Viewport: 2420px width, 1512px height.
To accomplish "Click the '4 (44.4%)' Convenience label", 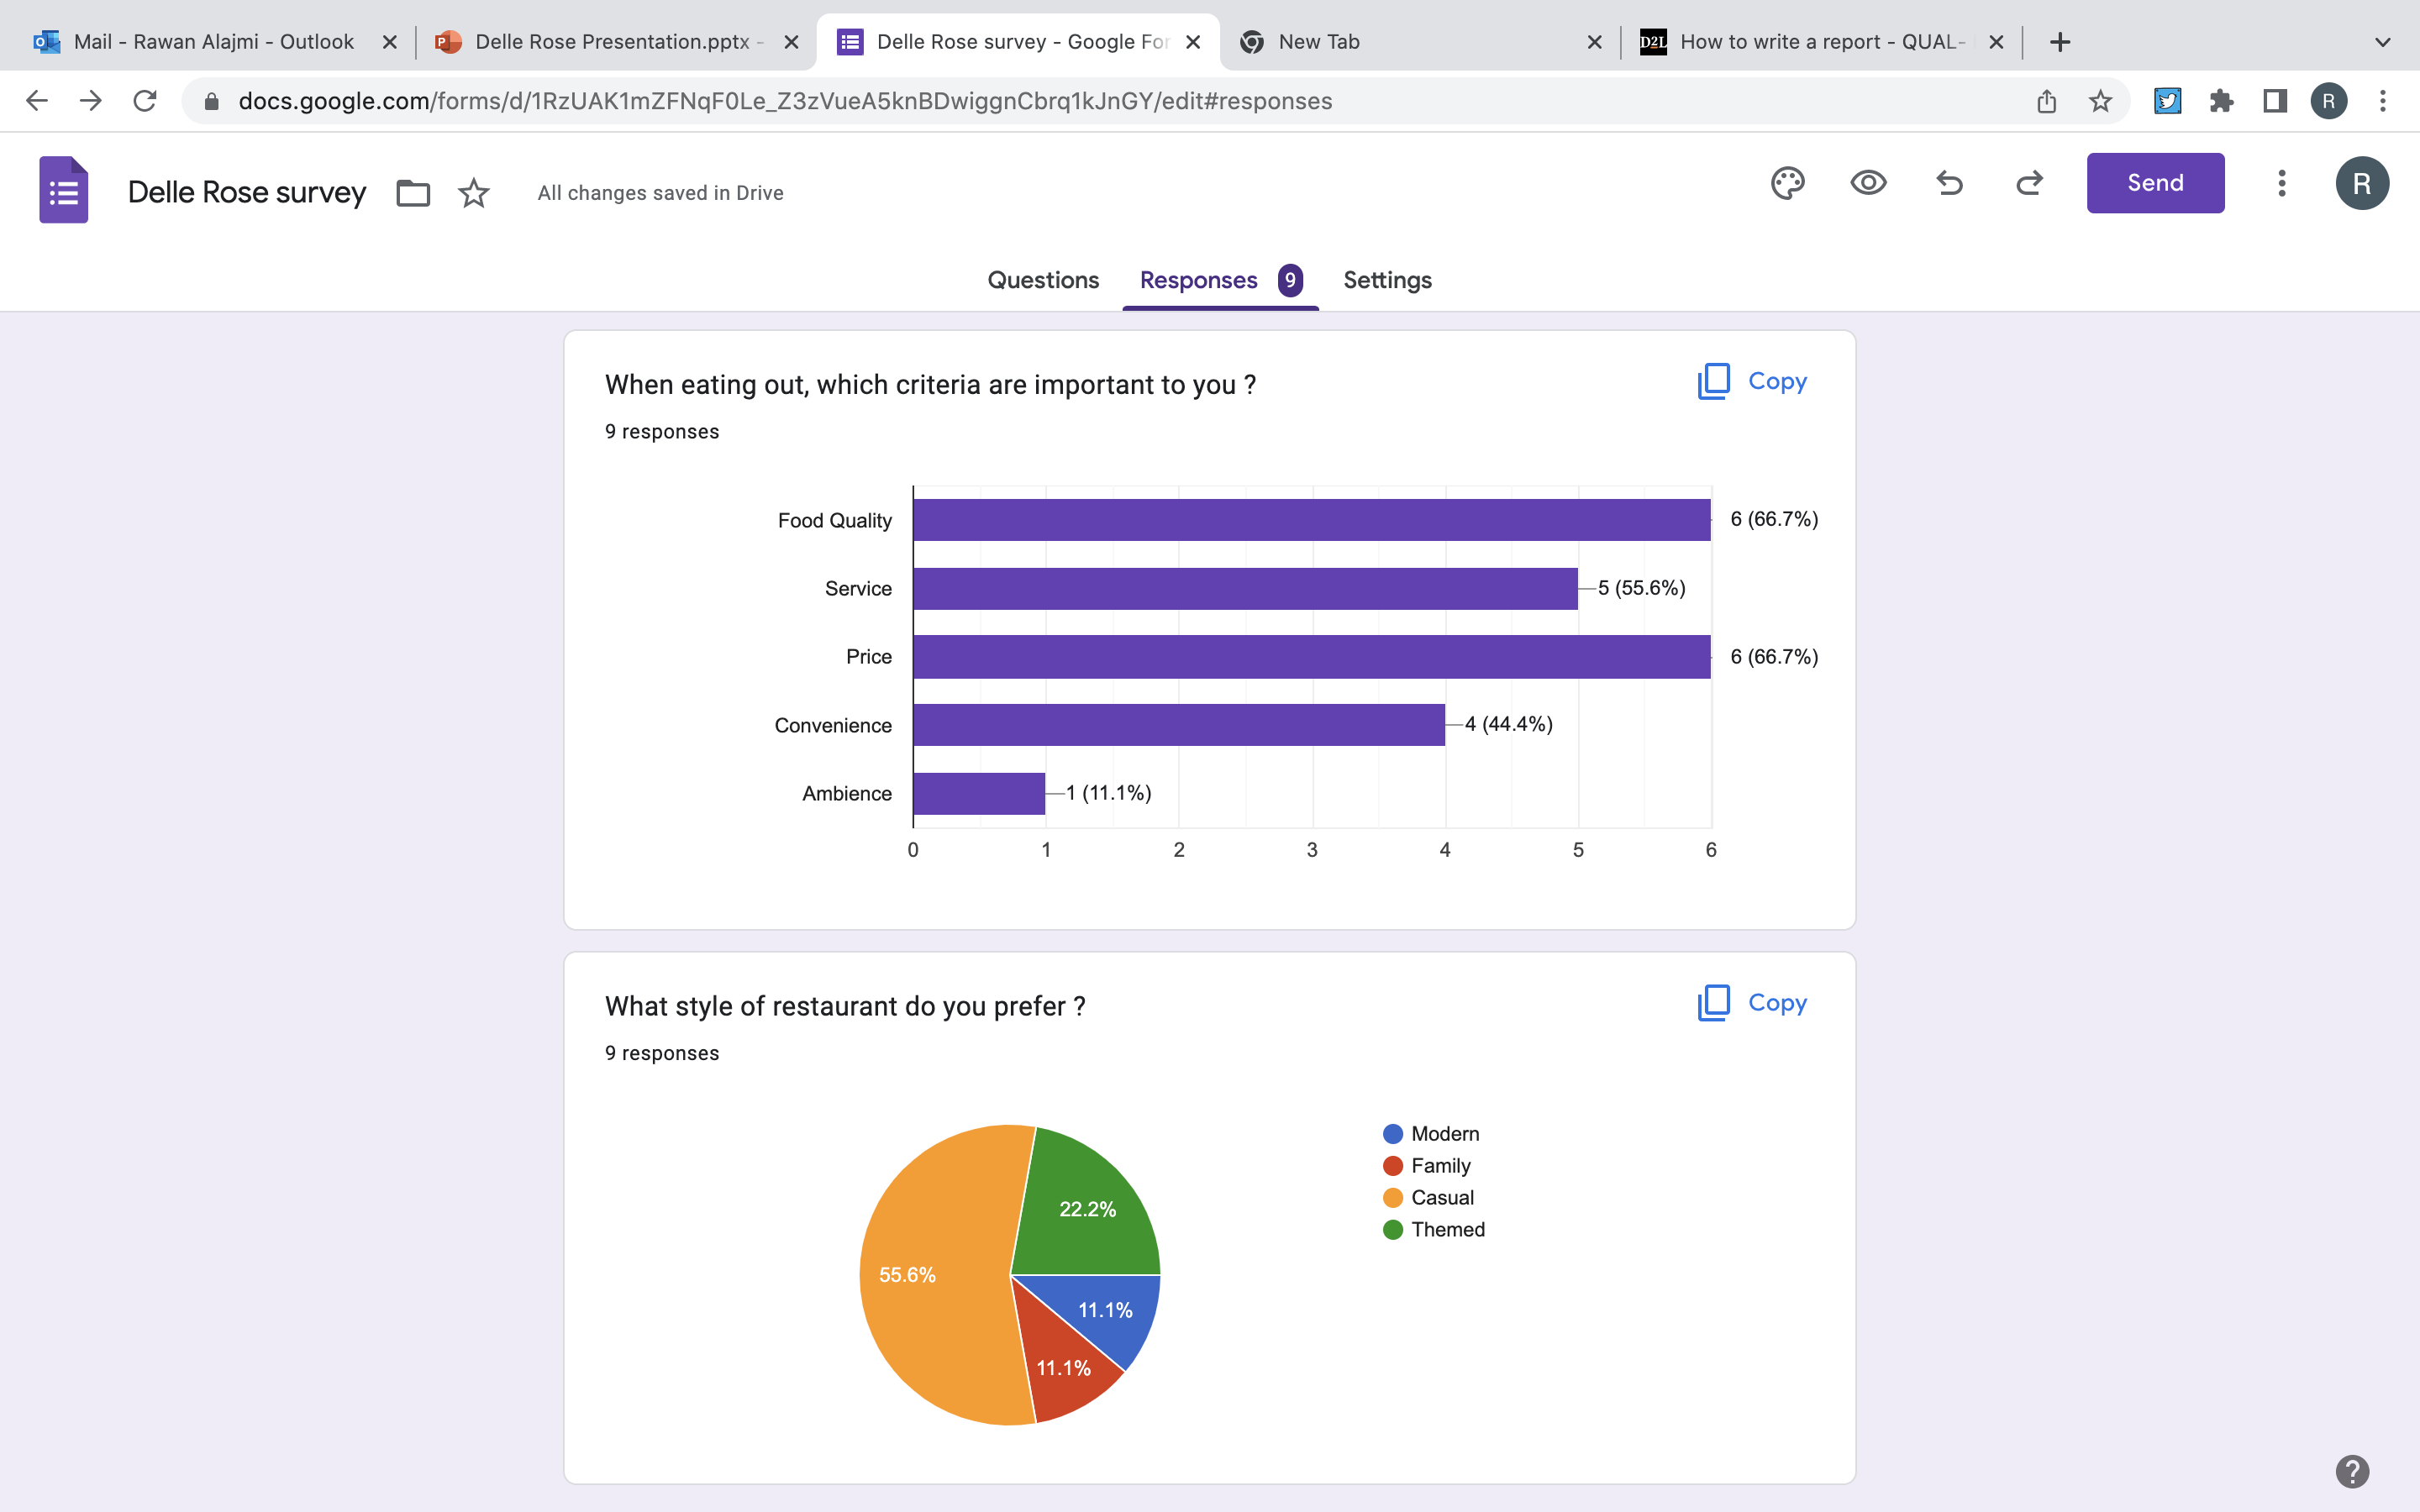I will [x=1508, y=724].
